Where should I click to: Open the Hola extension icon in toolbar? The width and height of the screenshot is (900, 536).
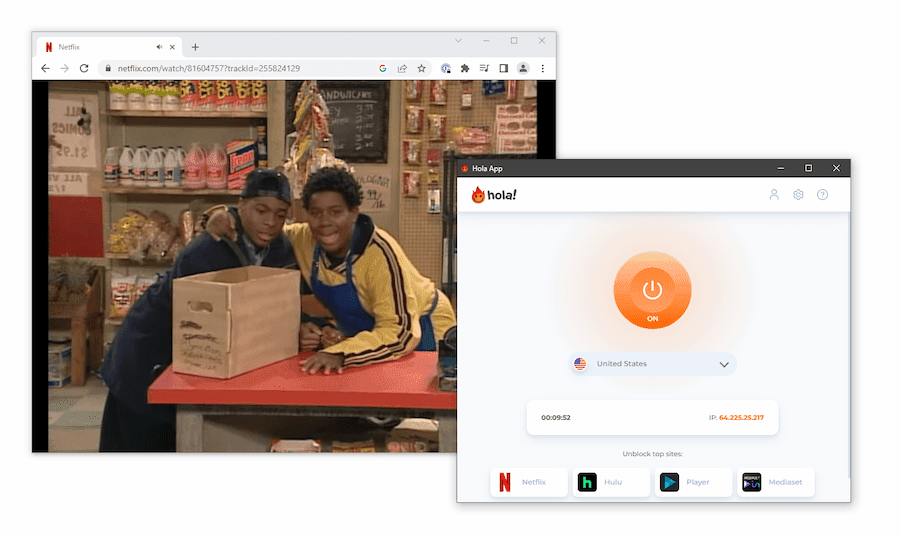[x=446, y=68]
